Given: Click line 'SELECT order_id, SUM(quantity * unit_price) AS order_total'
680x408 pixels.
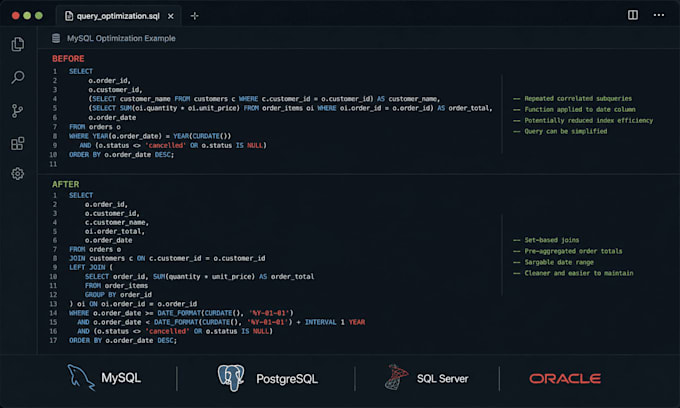Looking at the screenshot, I should 199,276.
